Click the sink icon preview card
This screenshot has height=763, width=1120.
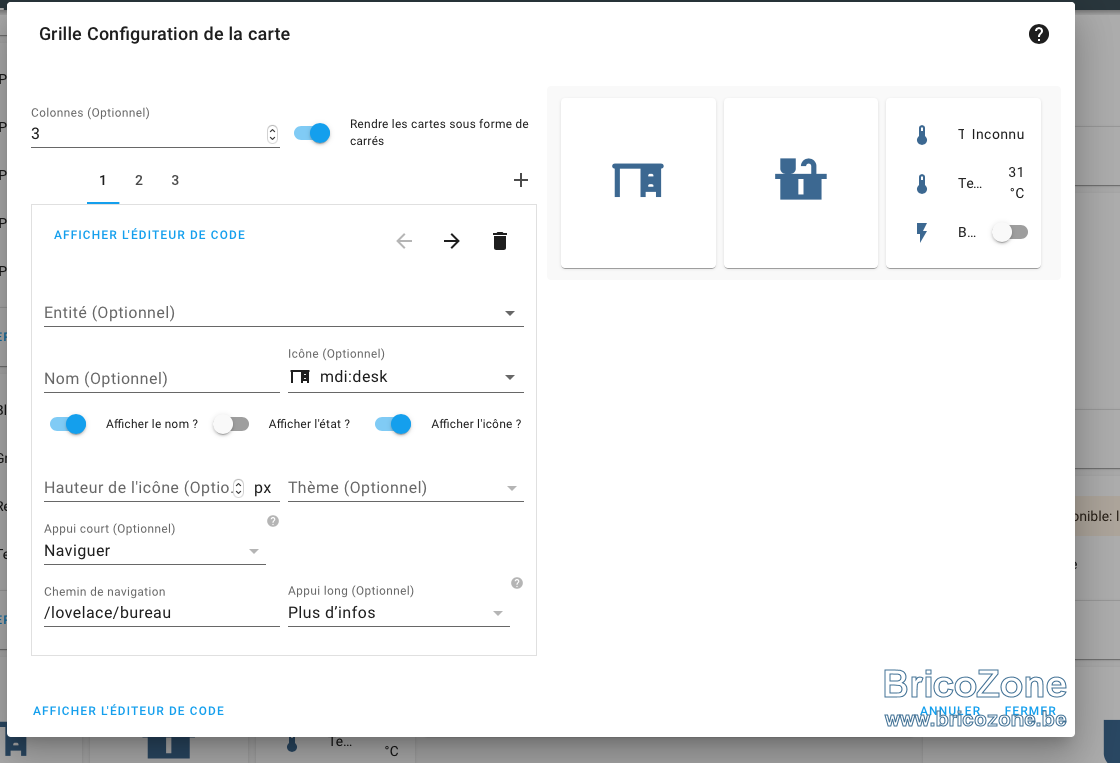pyautogui.click(x=801, y=183)
